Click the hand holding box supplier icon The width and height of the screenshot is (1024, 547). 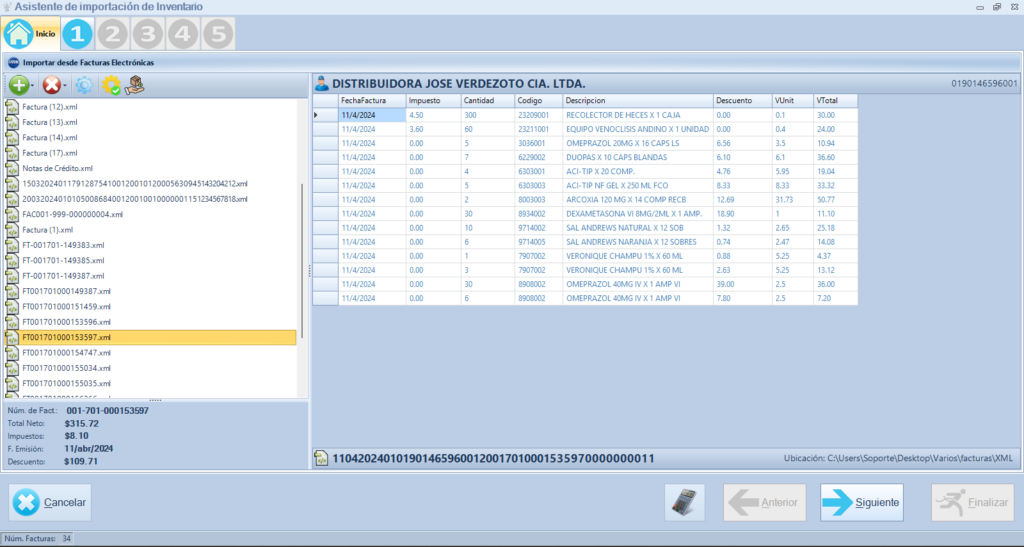click(x=135, y=85)
